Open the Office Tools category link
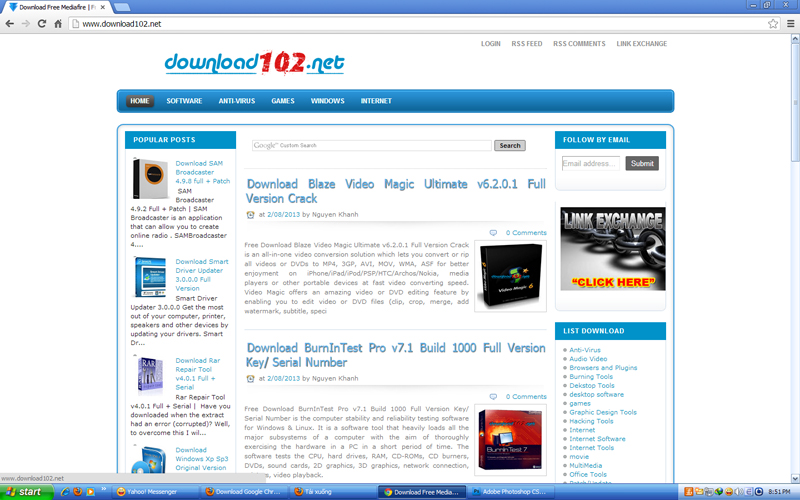The image size is (800, 500). (x=588, y=474)
